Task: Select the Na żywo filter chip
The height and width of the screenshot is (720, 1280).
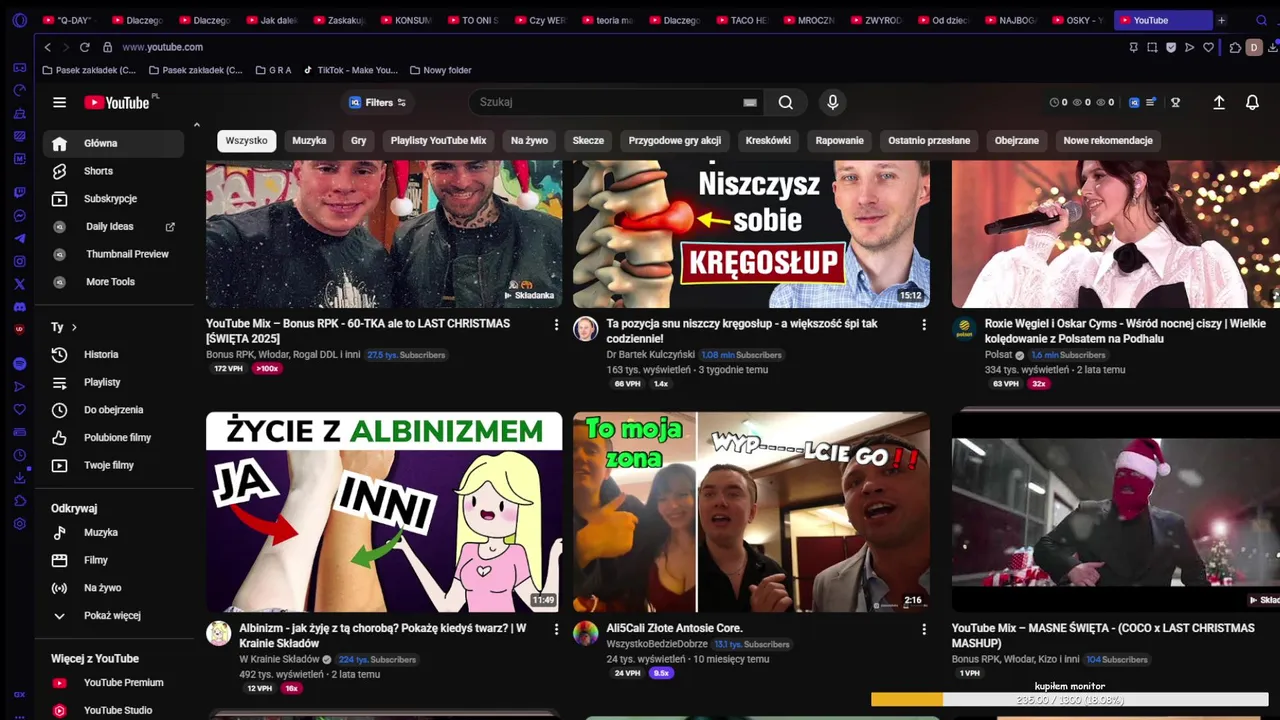Action: (x=529, y=141)
